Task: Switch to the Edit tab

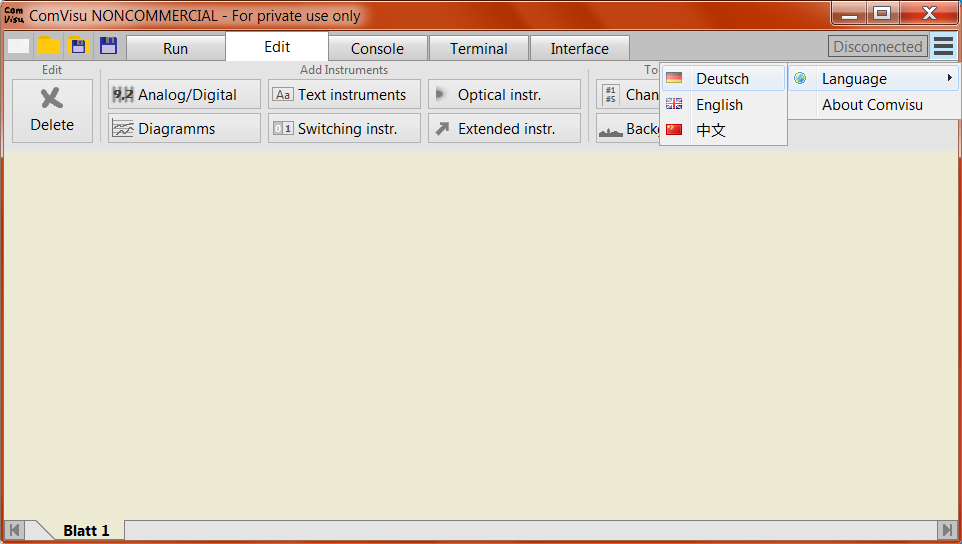Action: tap(277, 46)
